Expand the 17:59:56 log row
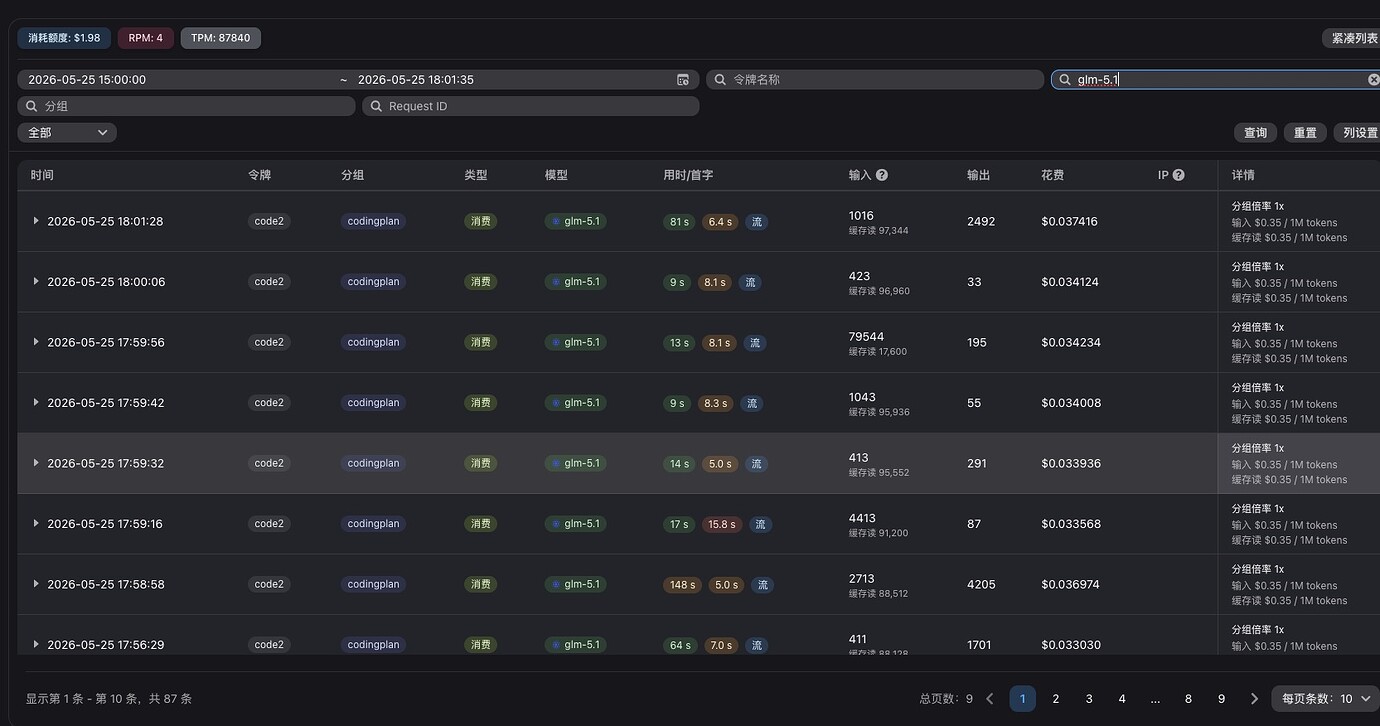Image resolution: width=1380 pixels, height=726 pixels. pyautogui.click(x=36, y=342)
